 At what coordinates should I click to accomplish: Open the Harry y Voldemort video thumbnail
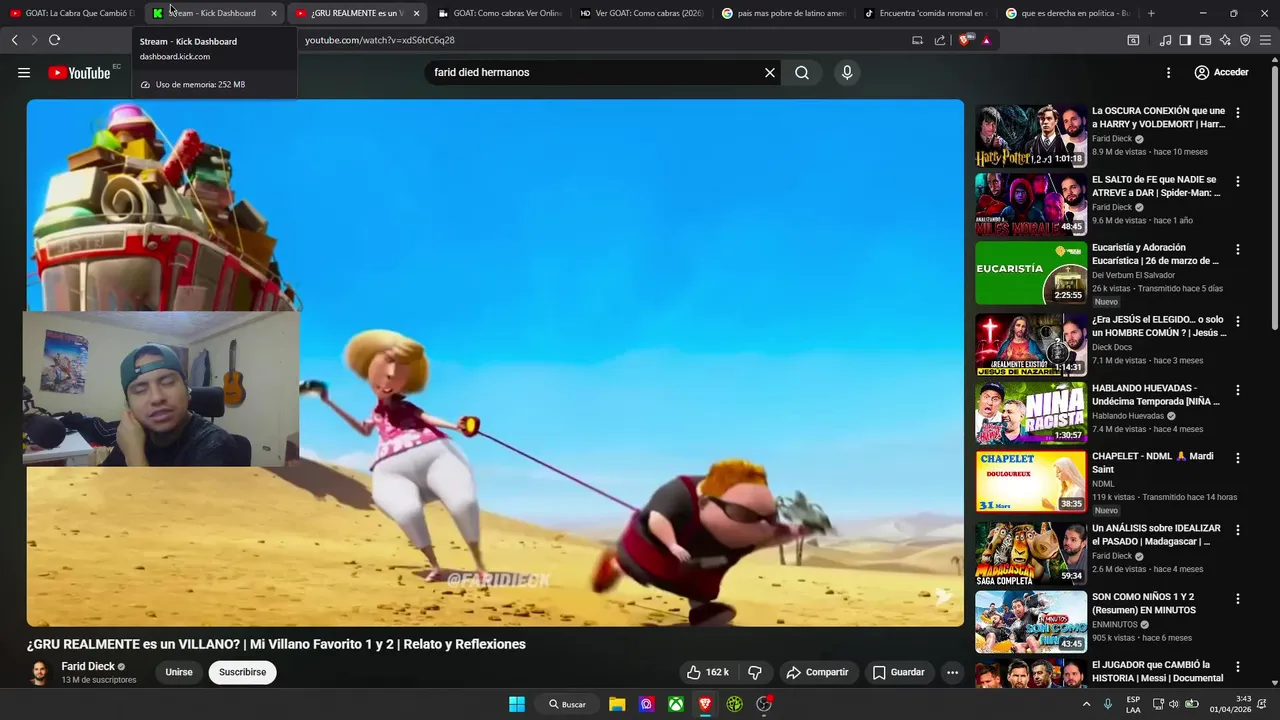coord(1031,136)
